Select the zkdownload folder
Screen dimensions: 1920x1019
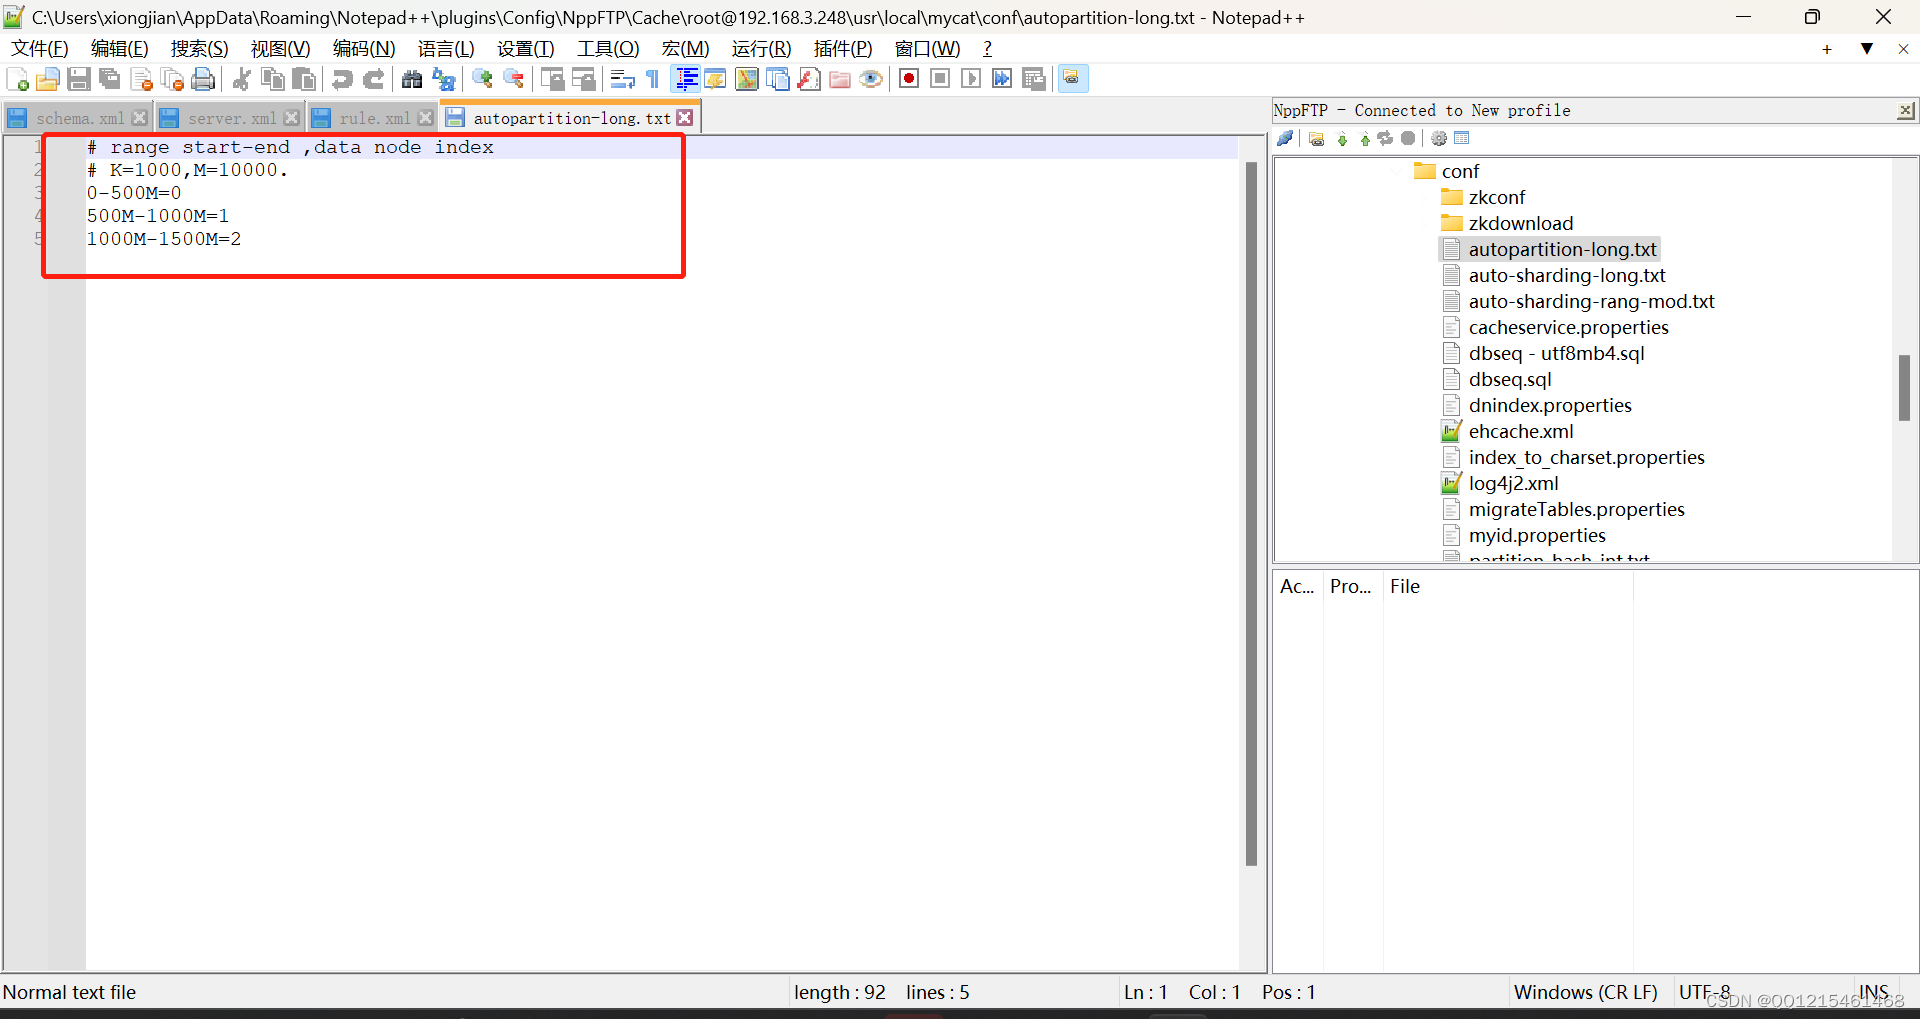[x=1520, y=224]
